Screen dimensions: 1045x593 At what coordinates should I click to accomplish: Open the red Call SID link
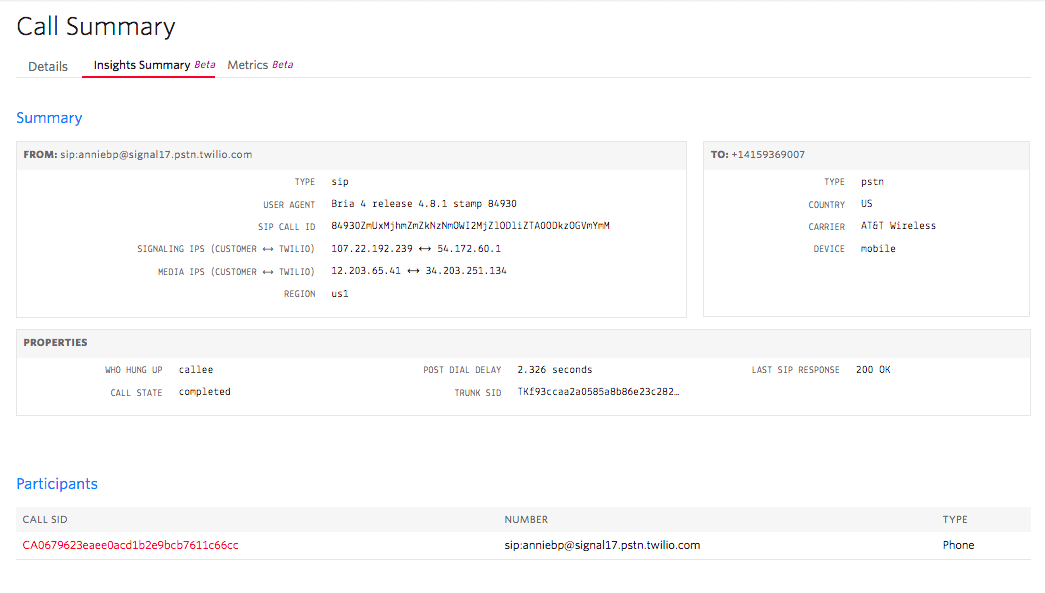[x=130, y=545]
